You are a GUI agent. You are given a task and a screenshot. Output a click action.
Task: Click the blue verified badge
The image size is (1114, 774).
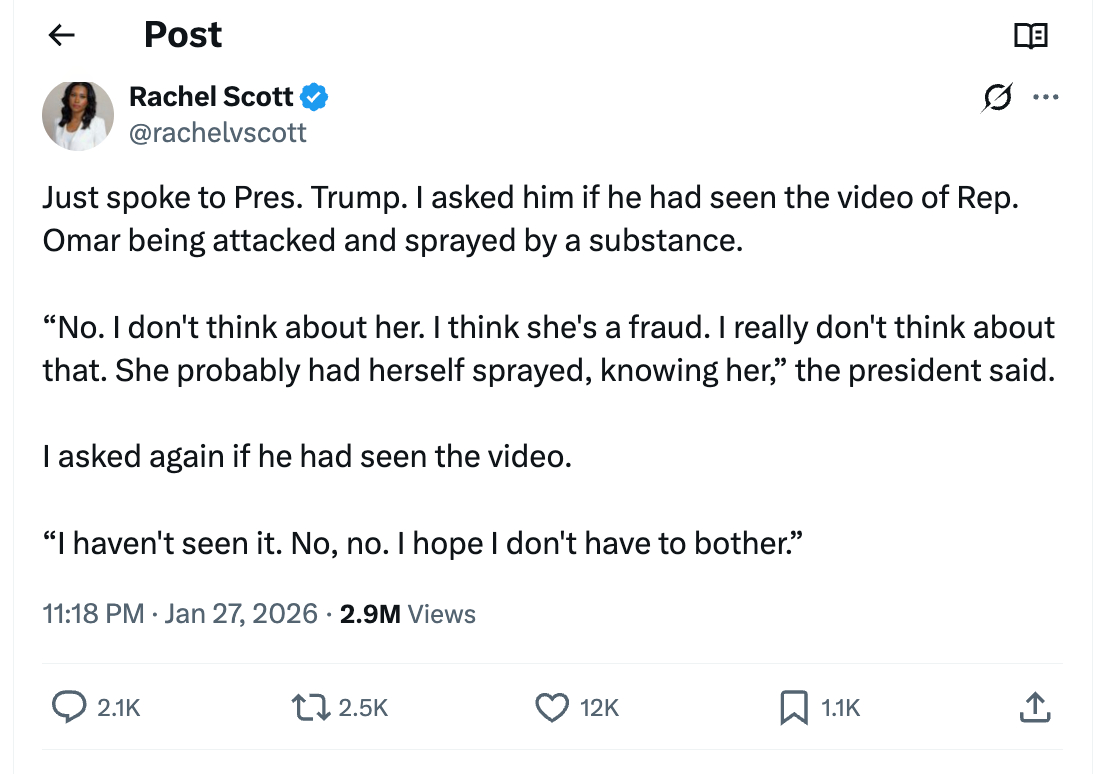click(315, 97)
